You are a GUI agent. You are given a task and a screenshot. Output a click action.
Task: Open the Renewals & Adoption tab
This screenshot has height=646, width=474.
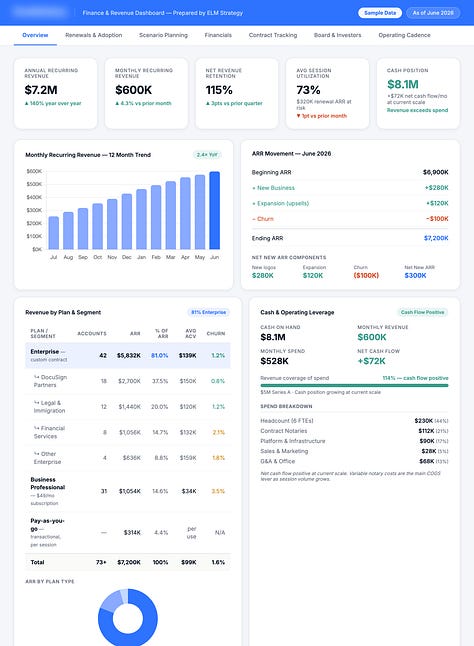[93, 35]
